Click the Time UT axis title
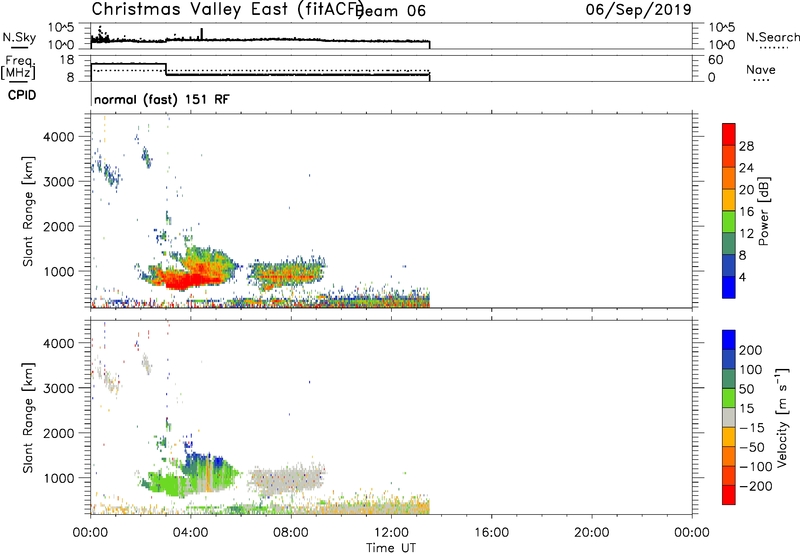 [391, 547]
